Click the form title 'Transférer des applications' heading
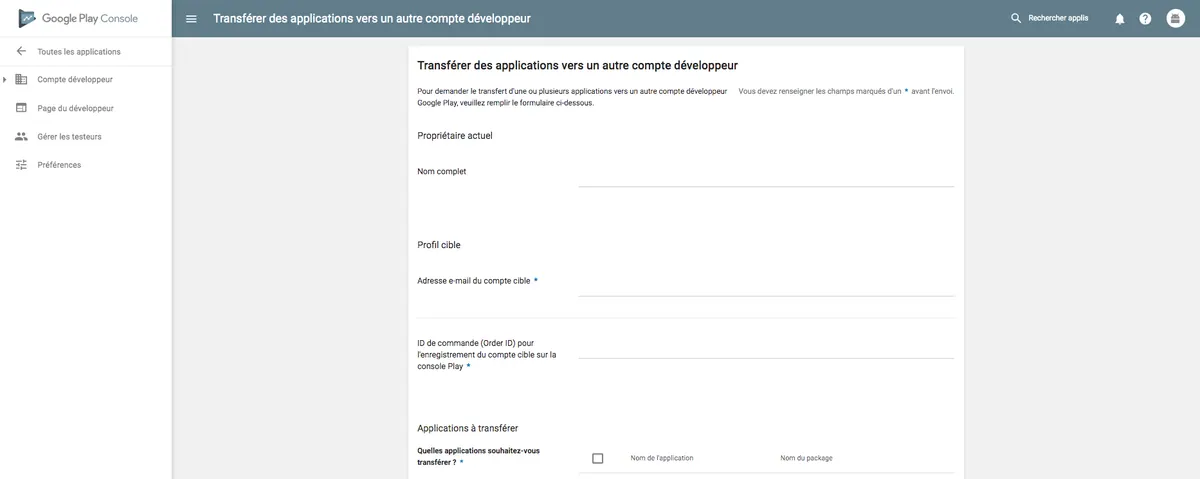Screen dimensions: 1200x479 point(577,66)
